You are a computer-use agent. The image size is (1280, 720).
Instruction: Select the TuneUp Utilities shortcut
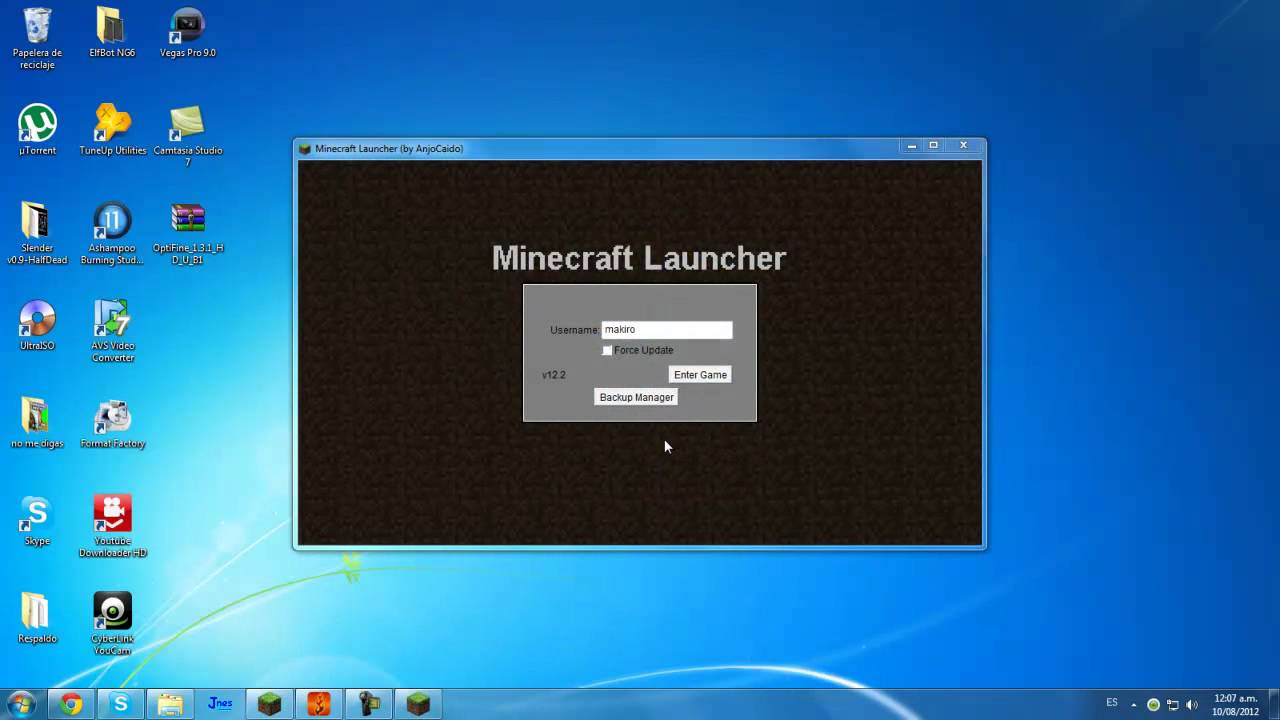pyautogui.click(x=112, y=130)
